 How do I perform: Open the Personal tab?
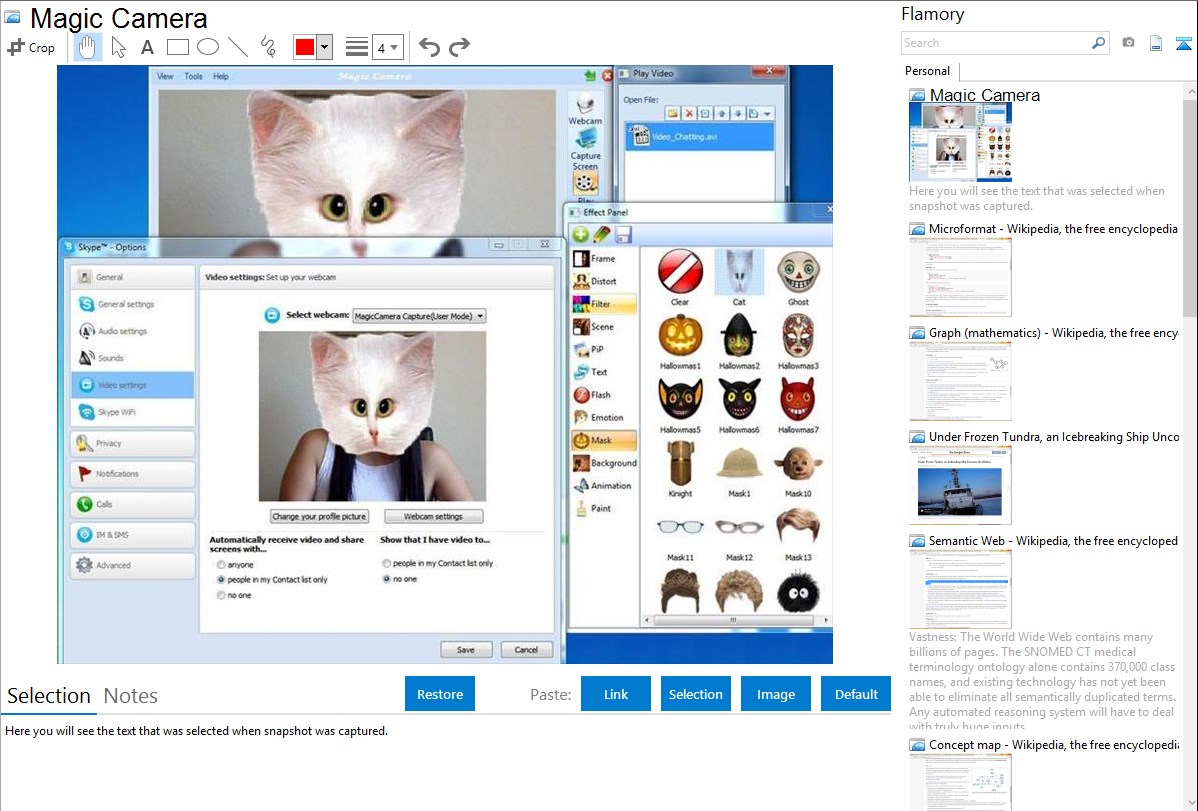click(x=928, y=71)
